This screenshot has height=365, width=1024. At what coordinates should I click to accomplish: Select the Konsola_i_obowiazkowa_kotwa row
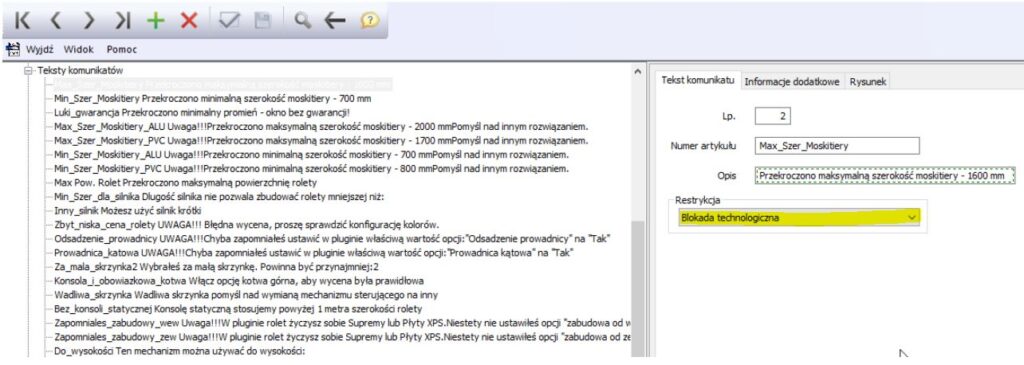pyautogui.click(x=238, y=281)
